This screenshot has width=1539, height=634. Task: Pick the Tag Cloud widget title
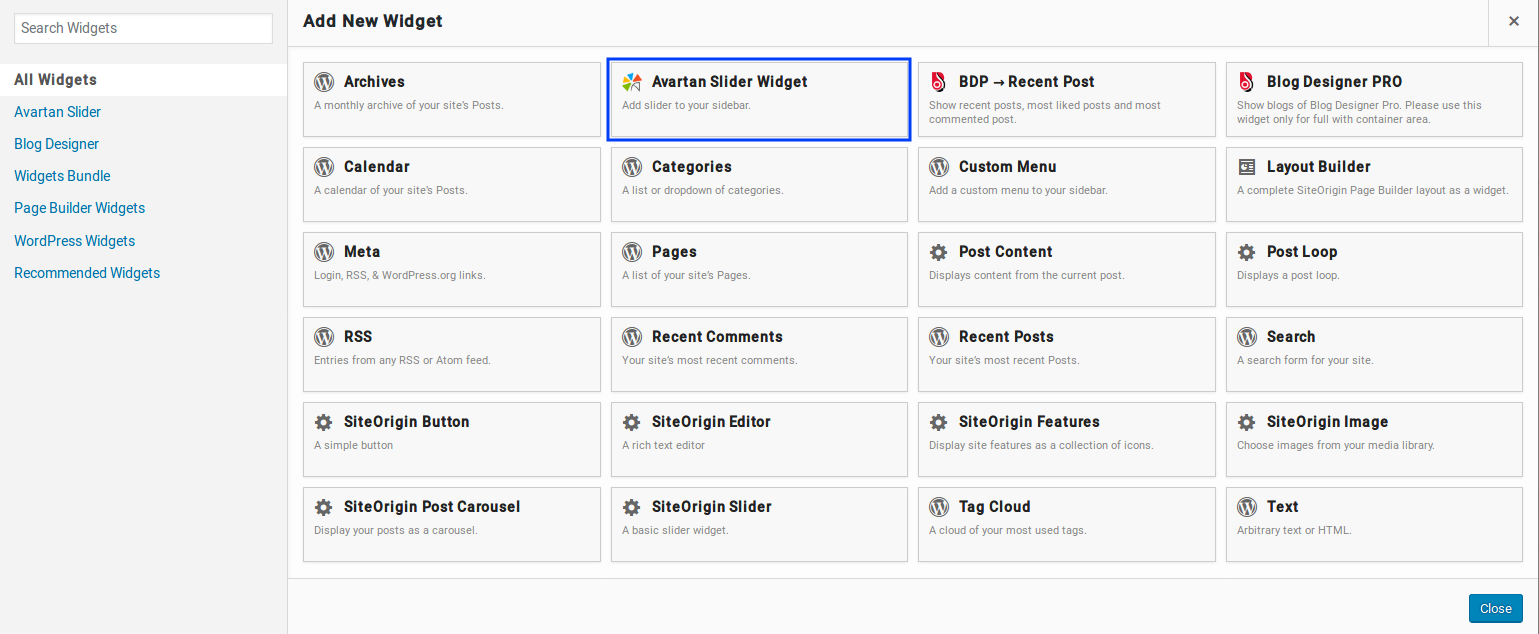pyautogui.click(x=994, y=507)
